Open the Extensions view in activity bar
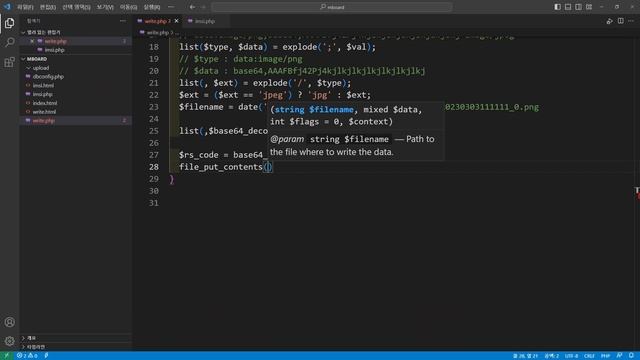 click(9, 62)
